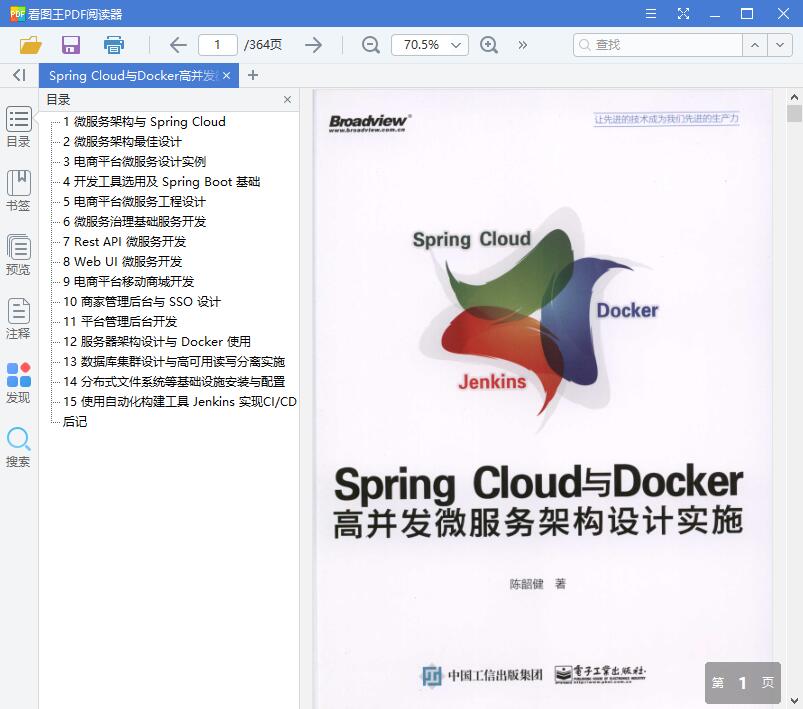Enter fullscreen mode with expand icon

[683, 13]
